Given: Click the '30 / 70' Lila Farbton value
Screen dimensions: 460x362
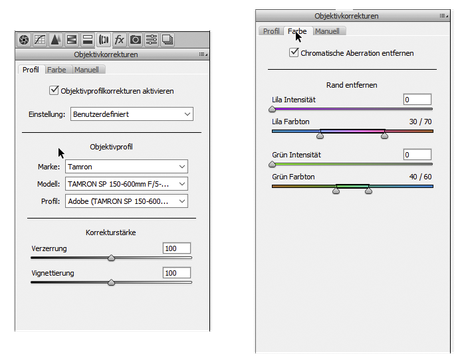Looking at the screenshot, I should [421, 122].
